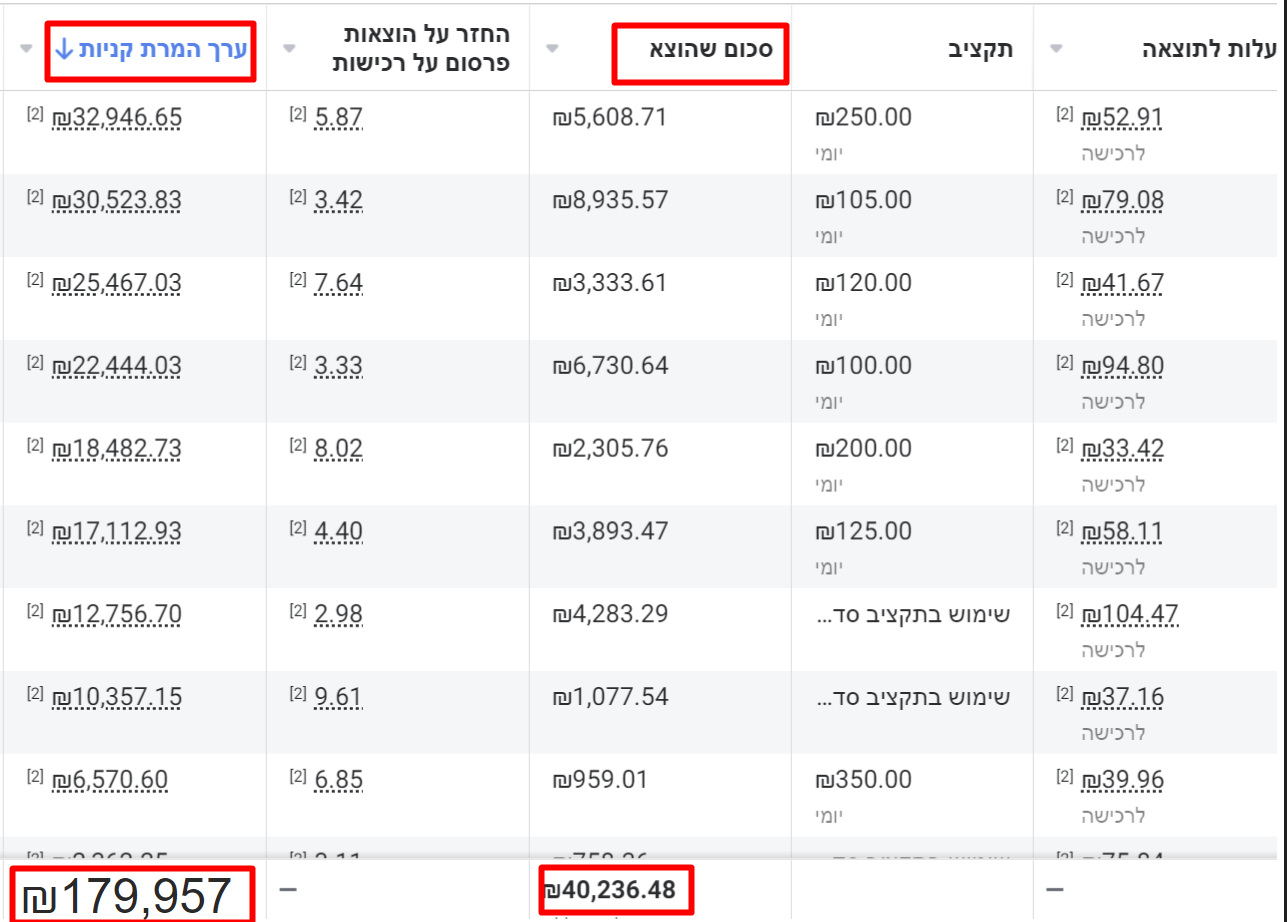Open the column menu arrow beside ערך המרת קניות

tap(26, 48)
